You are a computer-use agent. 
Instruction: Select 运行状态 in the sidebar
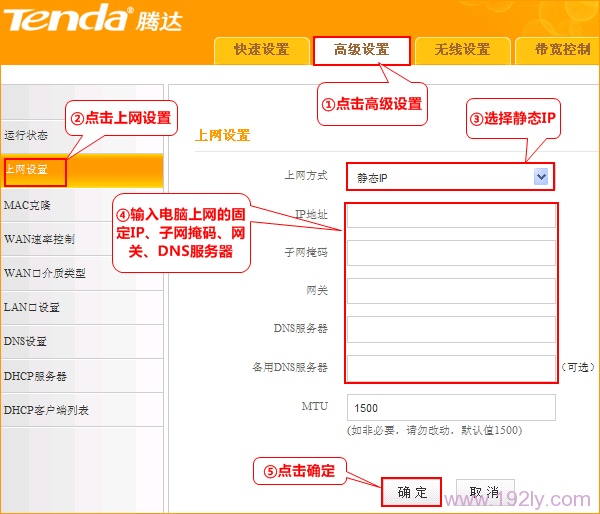pyautogui.click(x=26, y=135)
